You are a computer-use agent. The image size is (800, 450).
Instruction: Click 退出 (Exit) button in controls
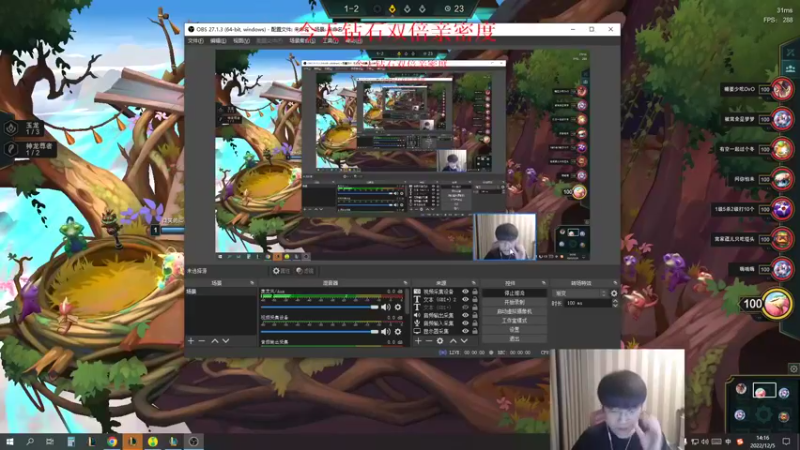point(514,339)
